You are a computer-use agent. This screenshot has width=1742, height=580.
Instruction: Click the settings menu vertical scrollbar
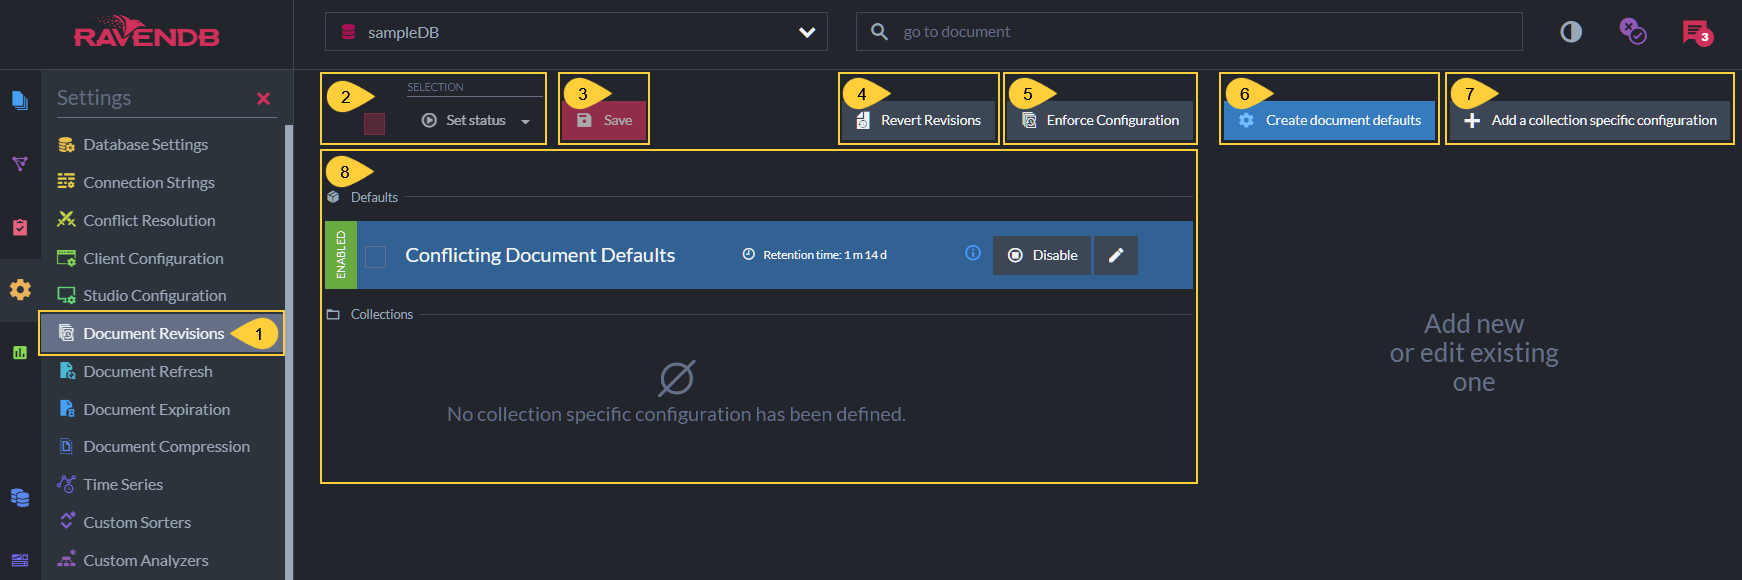point(289,352)
